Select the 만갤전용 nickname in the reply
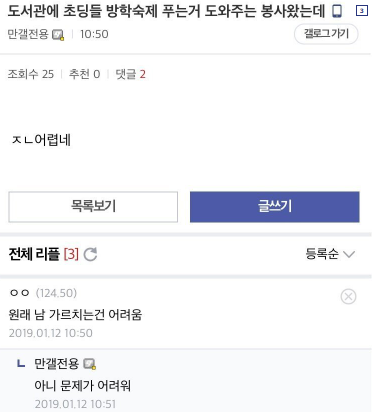This screenshot has width=377, height=412. pyautogui.click(x=56, y=364)
